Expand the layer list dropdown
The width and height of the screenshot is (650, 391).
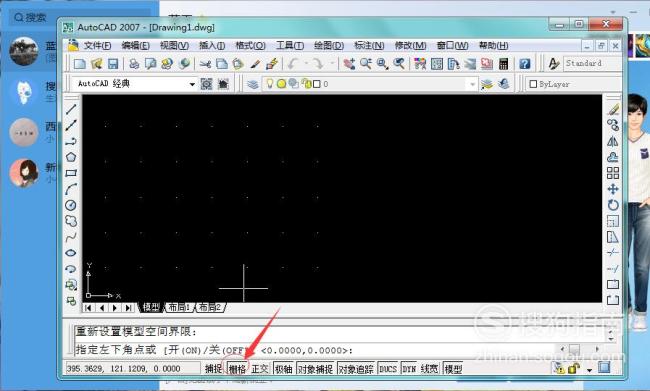point(472,84)
